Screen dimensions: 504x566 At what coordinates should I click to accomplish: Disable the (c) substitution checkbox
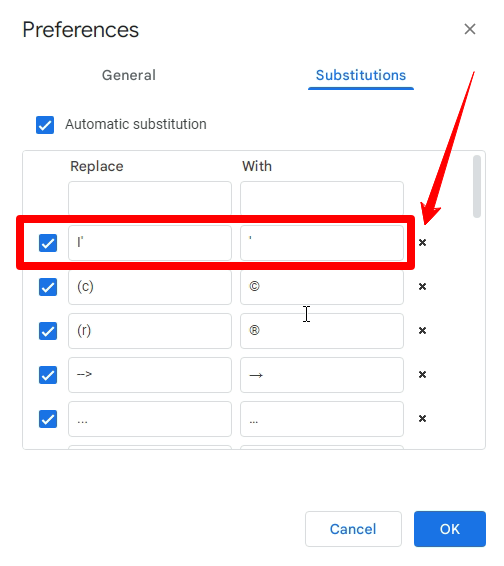point(48,287)
